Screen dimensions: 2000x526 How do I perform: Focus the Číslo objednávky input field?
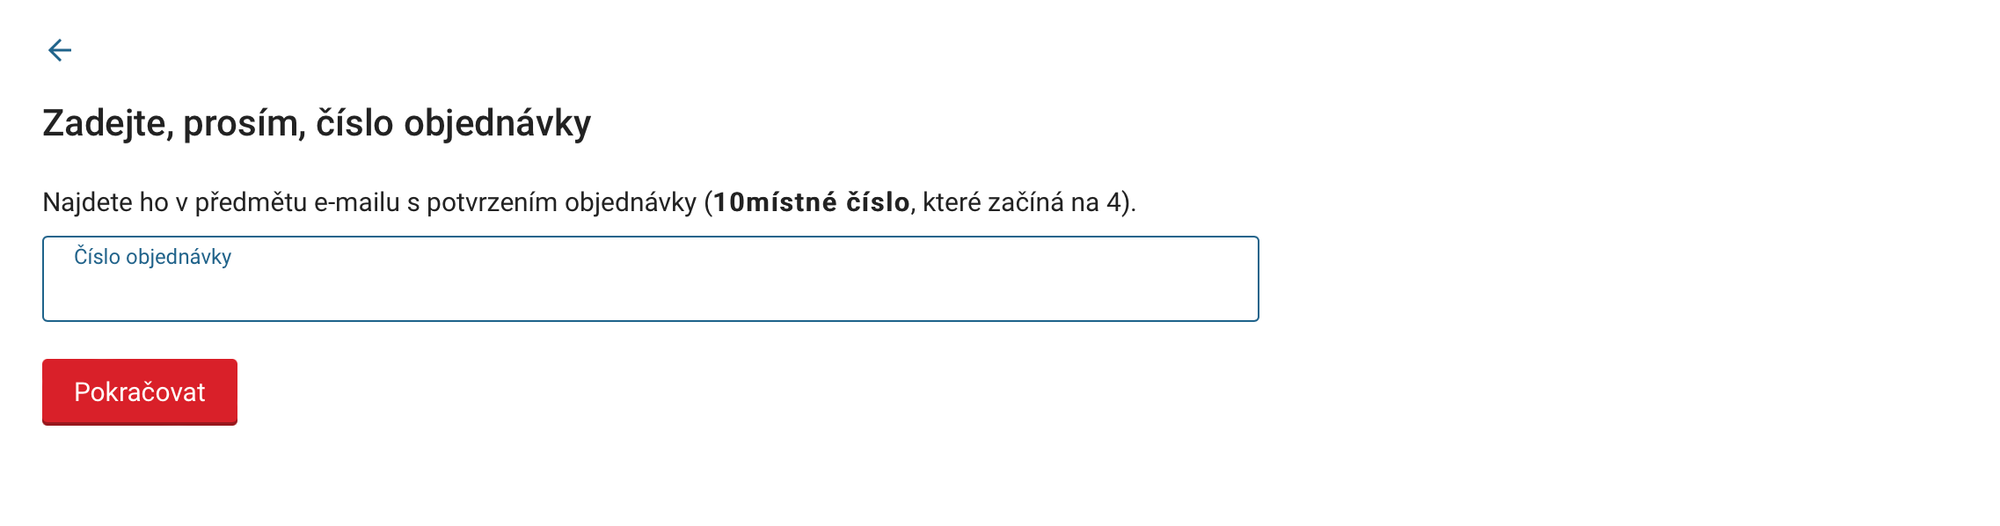(650, 290)
